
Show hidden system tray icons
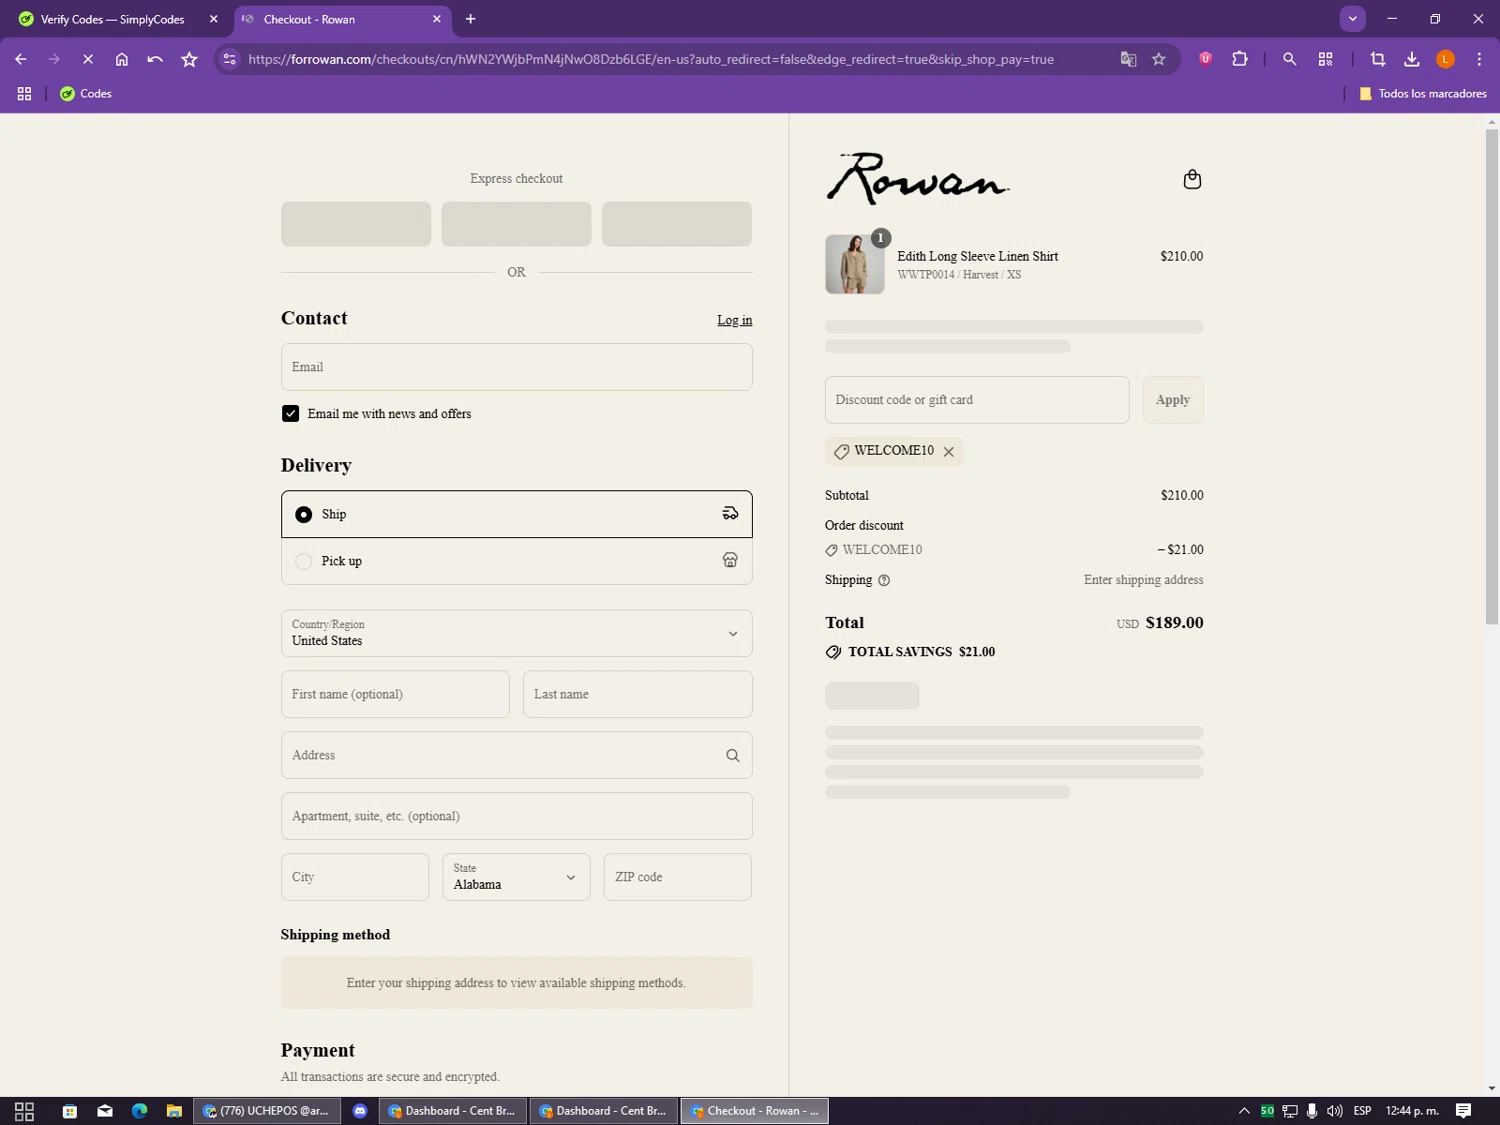tap(1244, 1111)
